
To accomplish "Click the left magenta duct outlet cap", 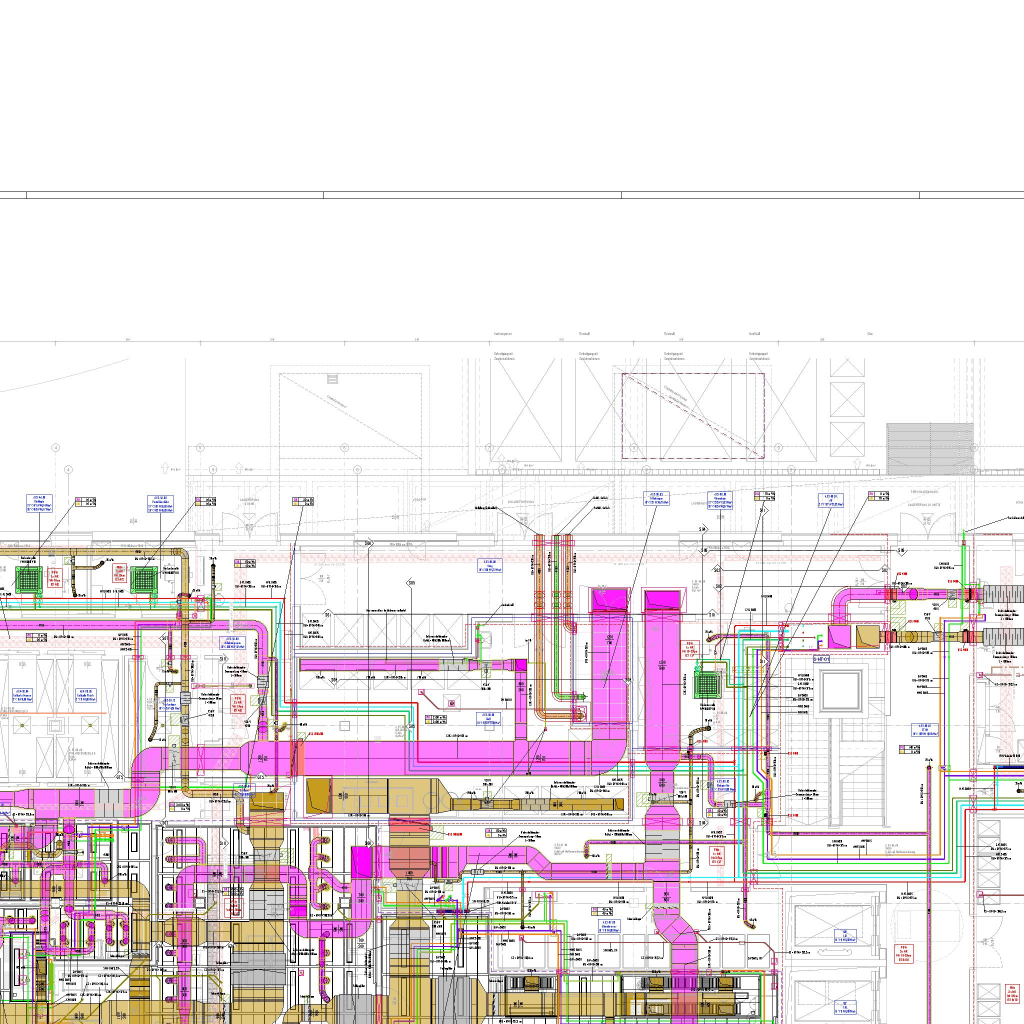I will 609,600.
